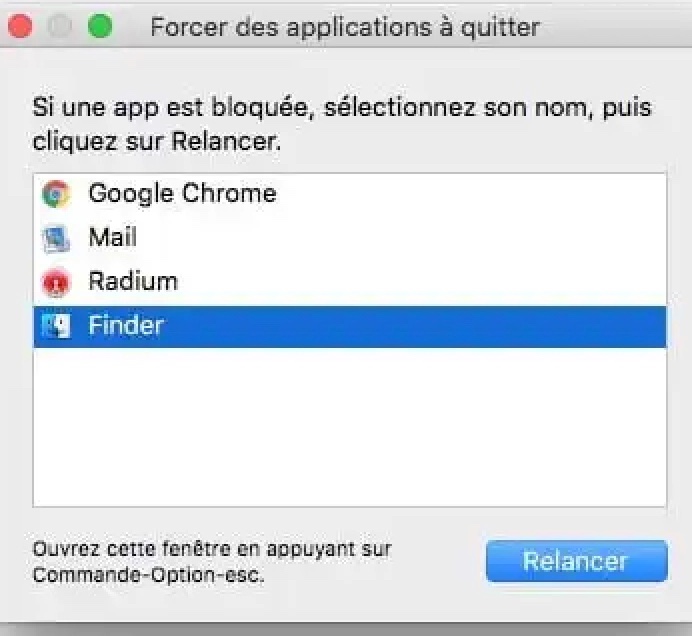Image resolution: width=692 pixels, height=636 pixels.
Task: Click the red Radium app icon
Action: pyautogui.click(x=56, y=283)
